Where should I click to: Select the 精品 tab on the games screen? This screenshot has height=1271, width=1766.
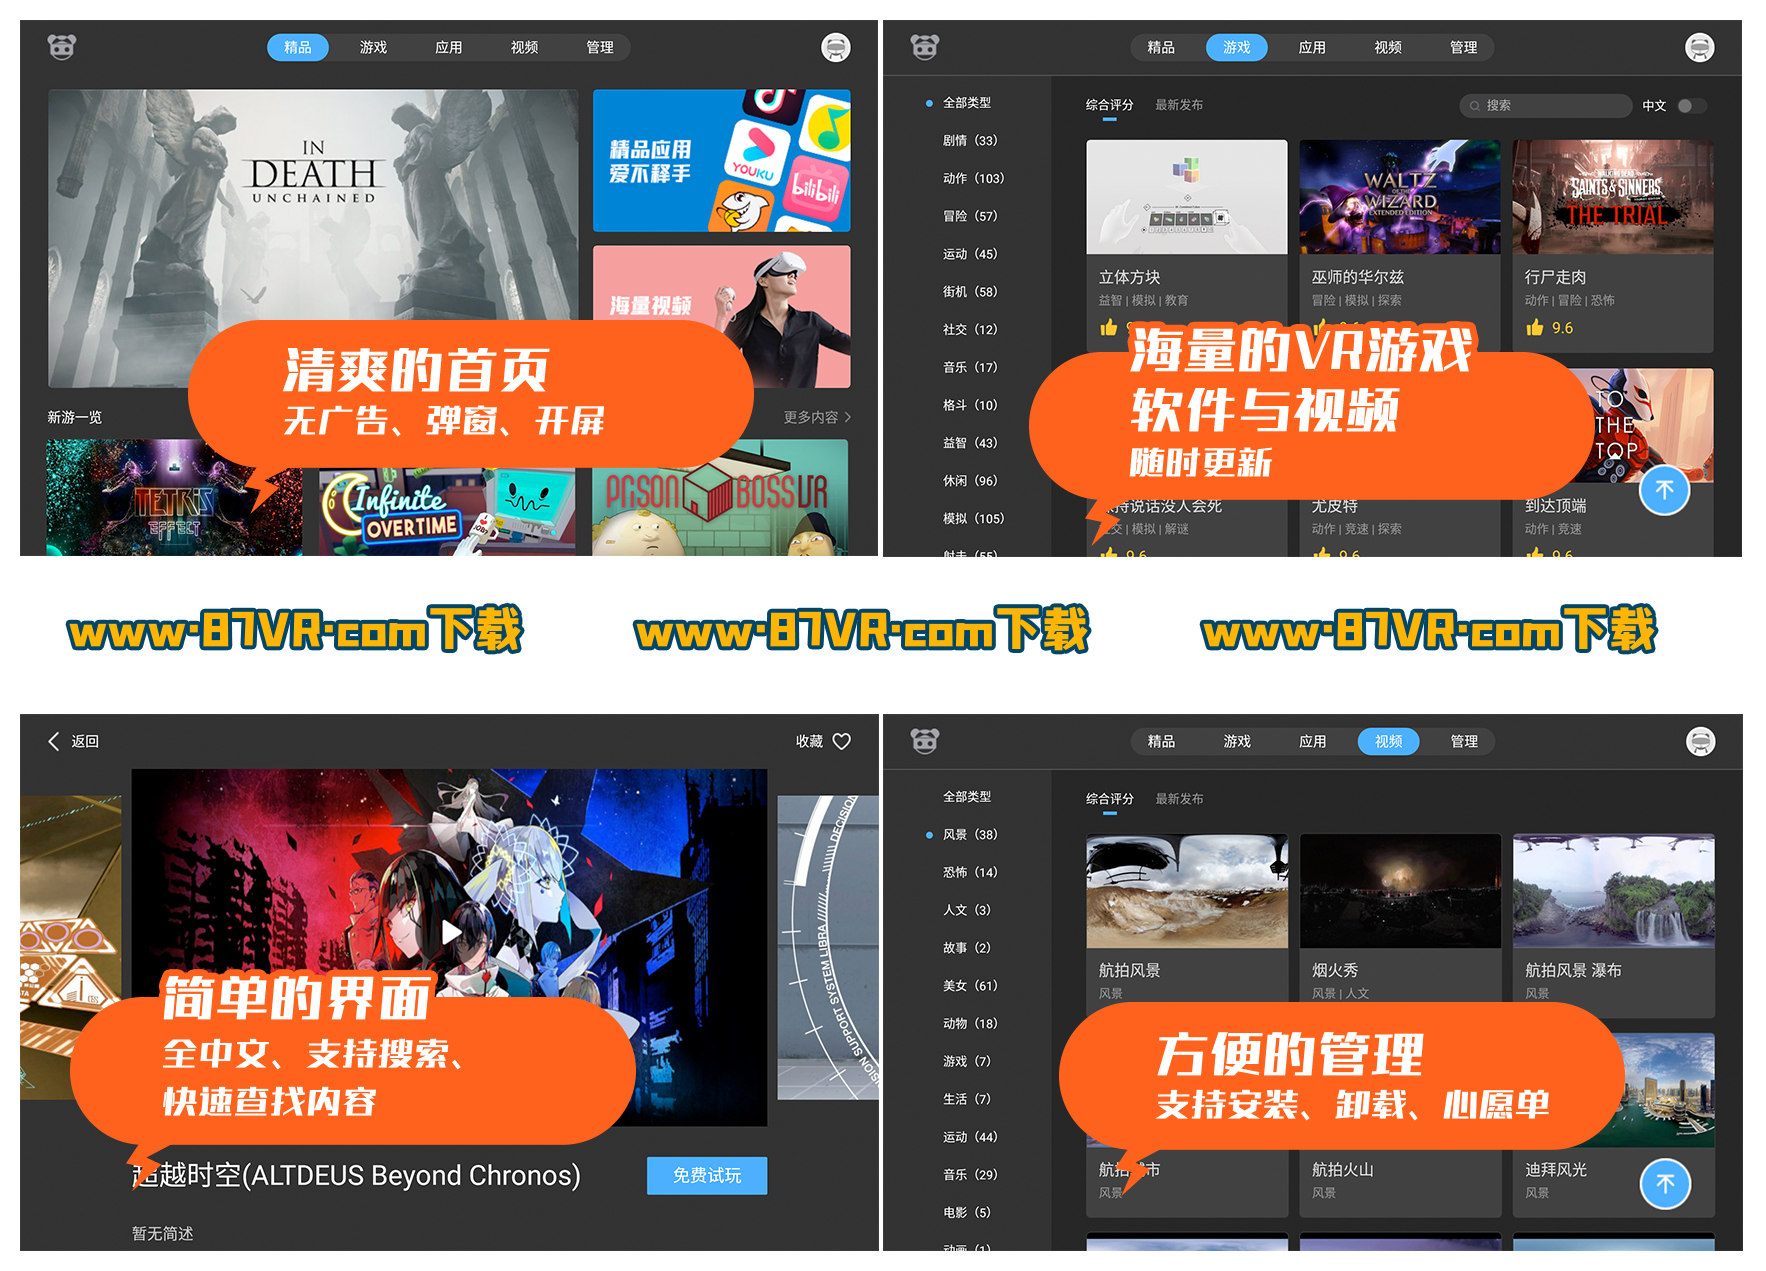point(1161,47)
